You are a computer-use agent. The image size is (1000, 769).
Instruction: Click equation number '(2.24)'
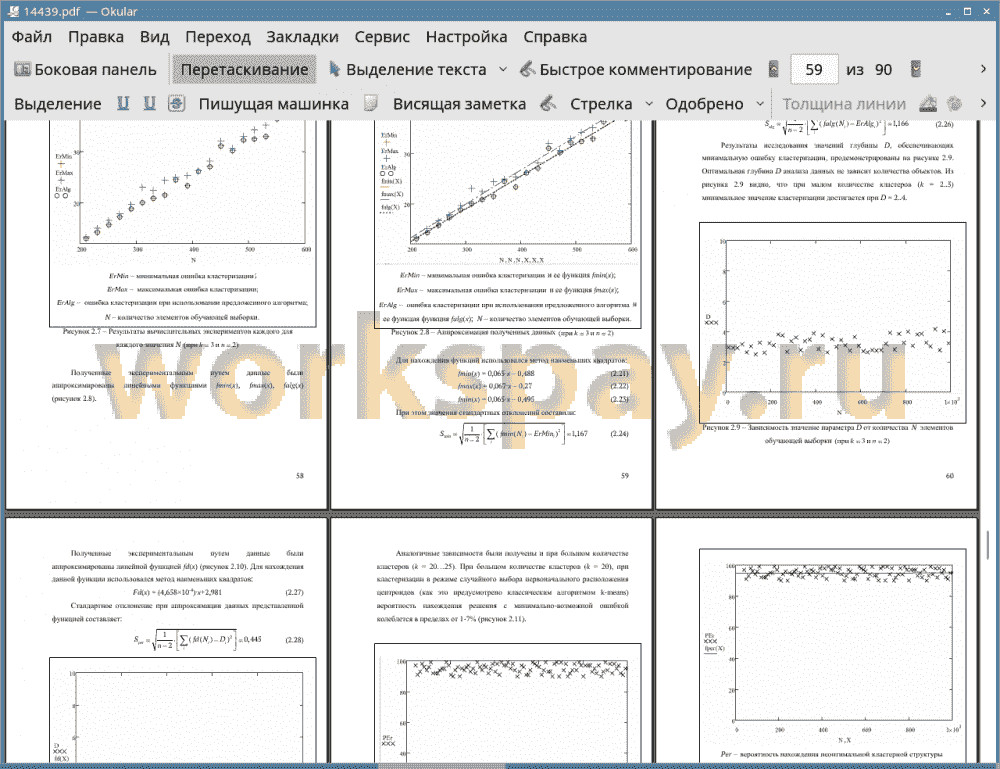[619, 434]
